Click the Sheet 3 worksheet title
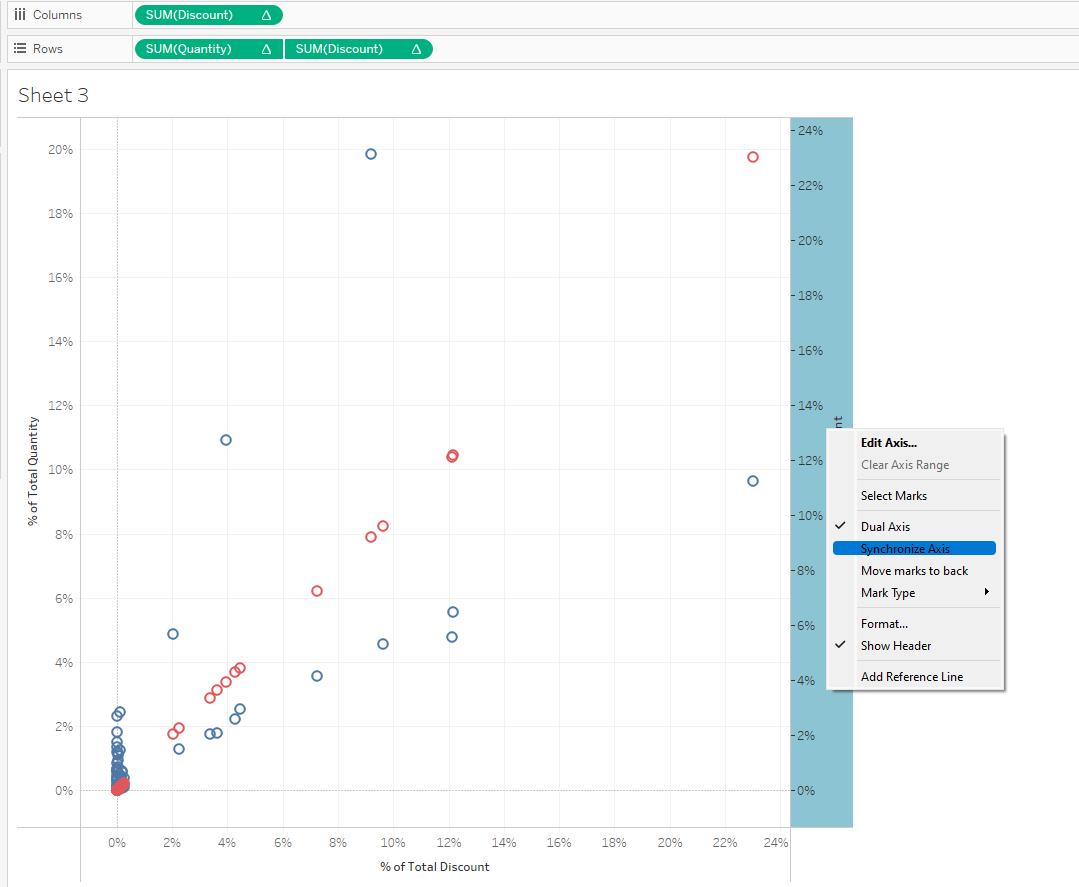 [x=52, y=95]
